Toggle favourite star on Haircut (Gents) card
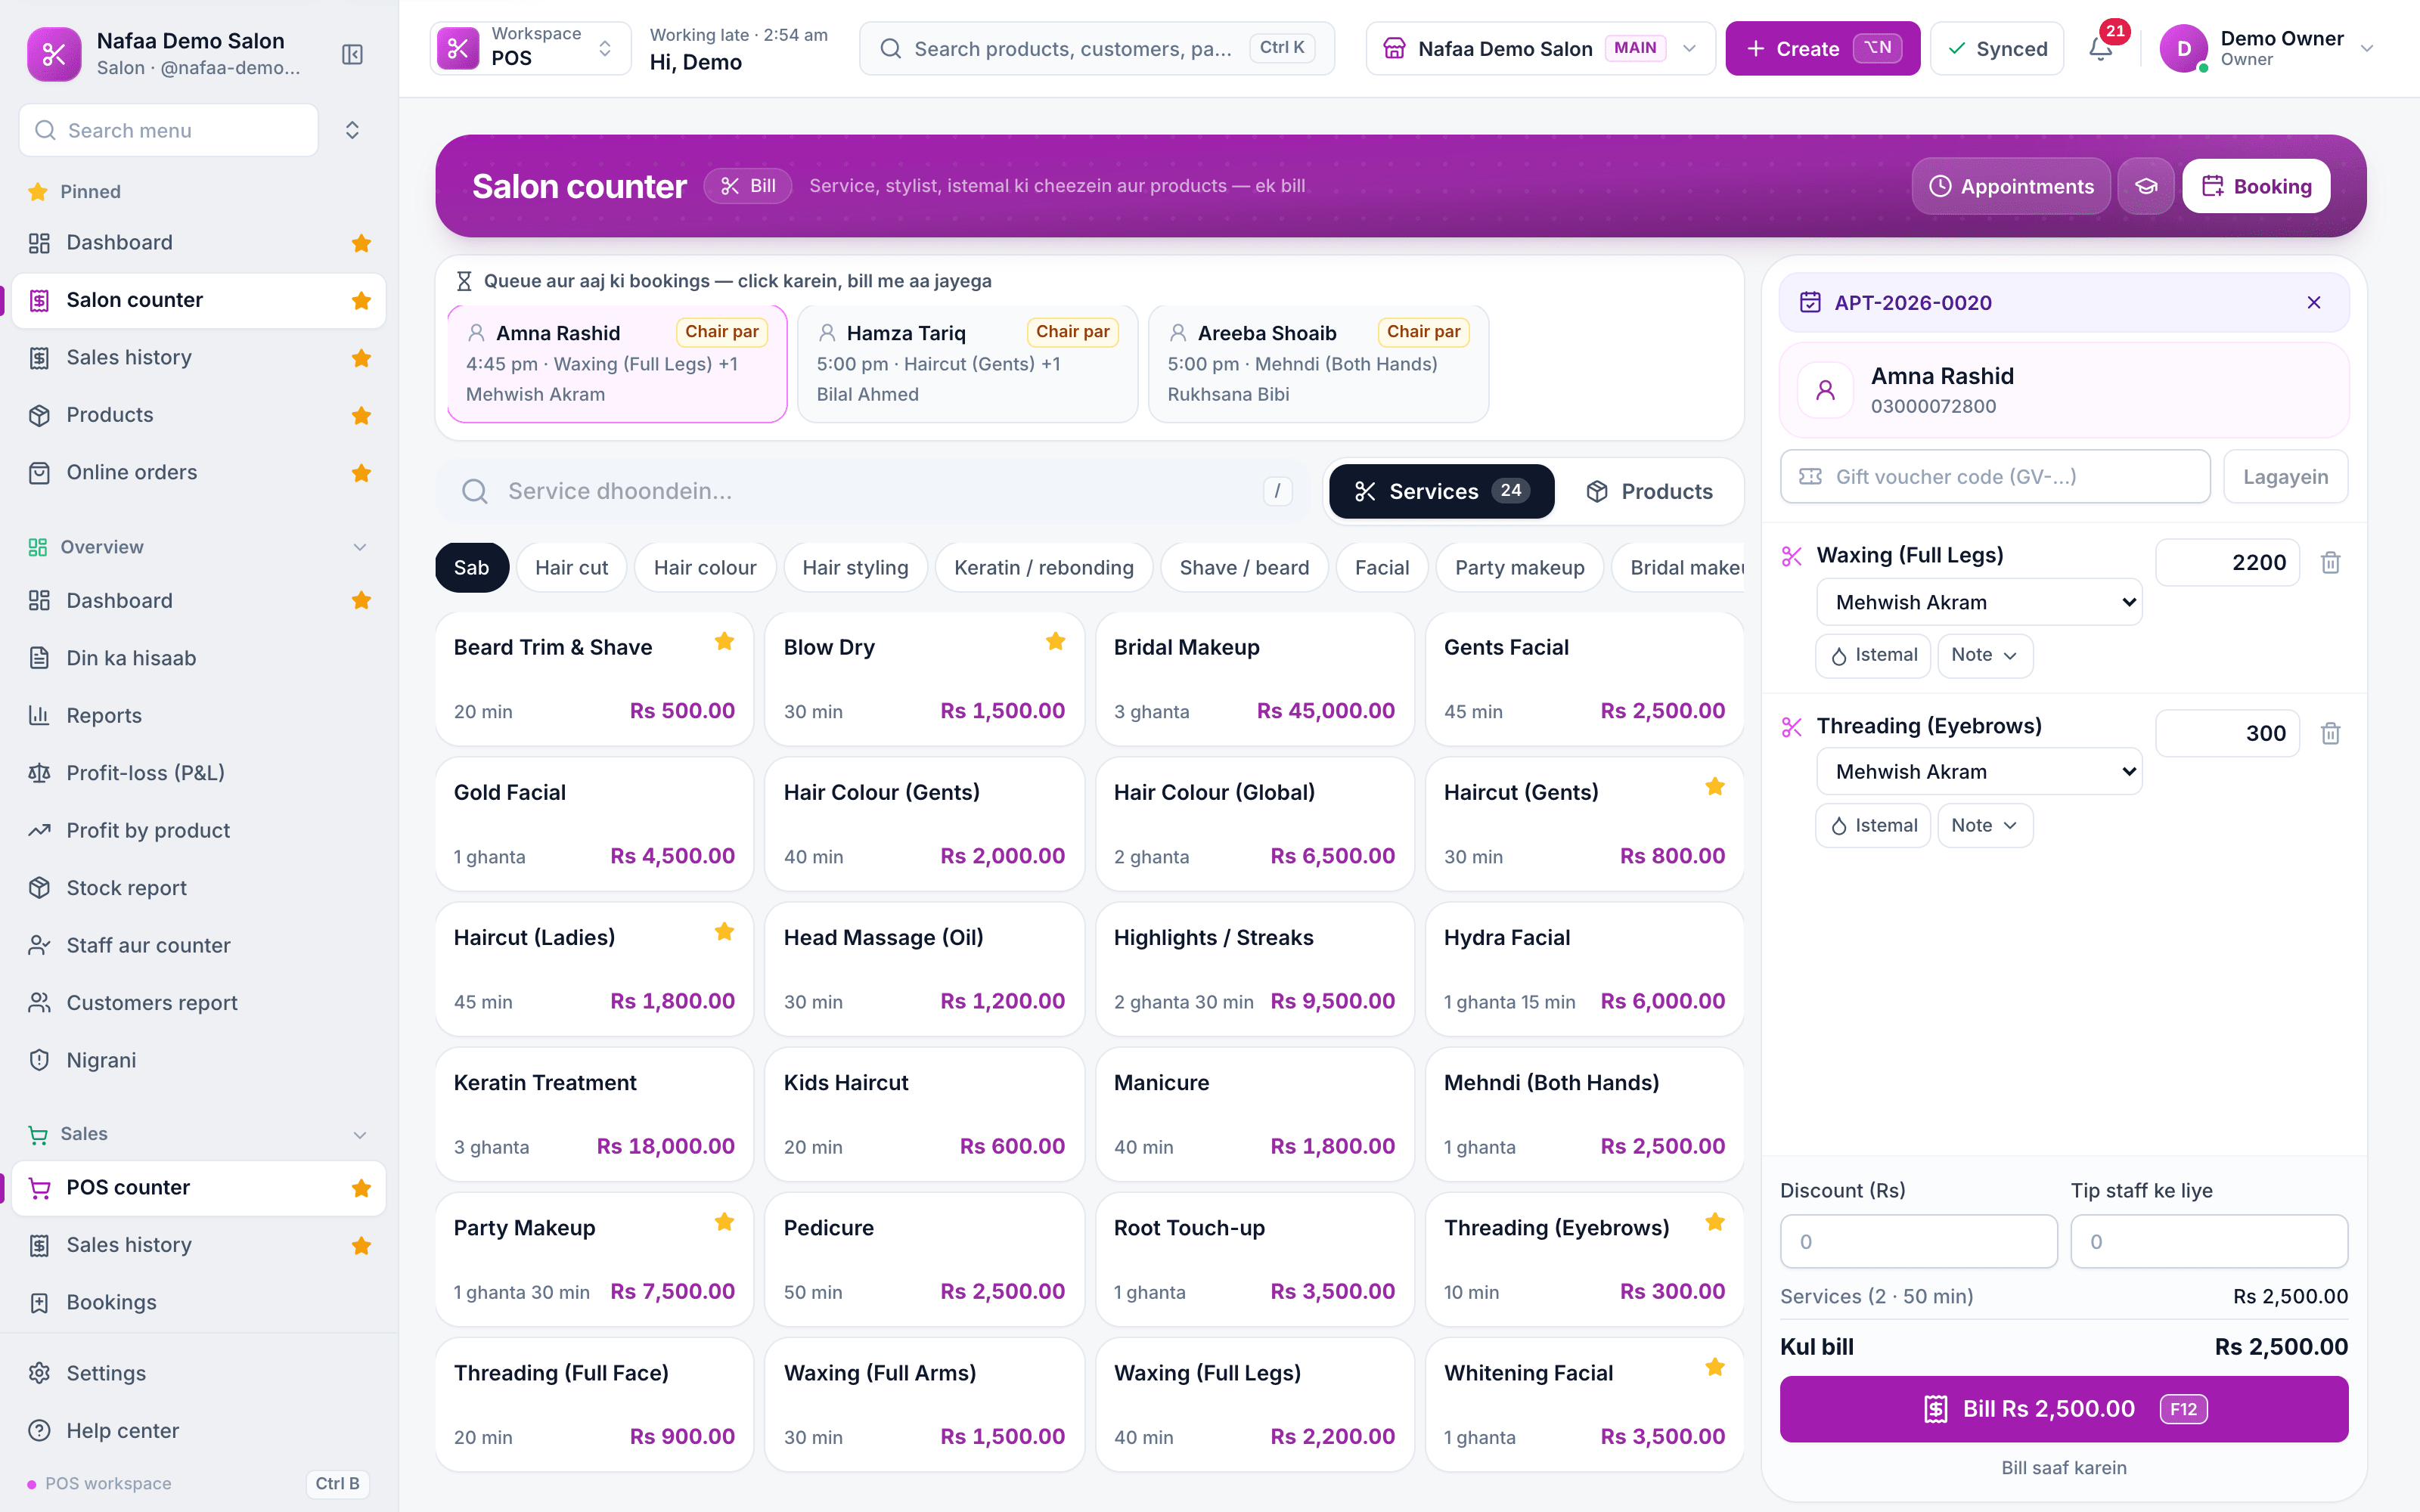The width and height of the screenshot is (2420, 1512). 1715,787
